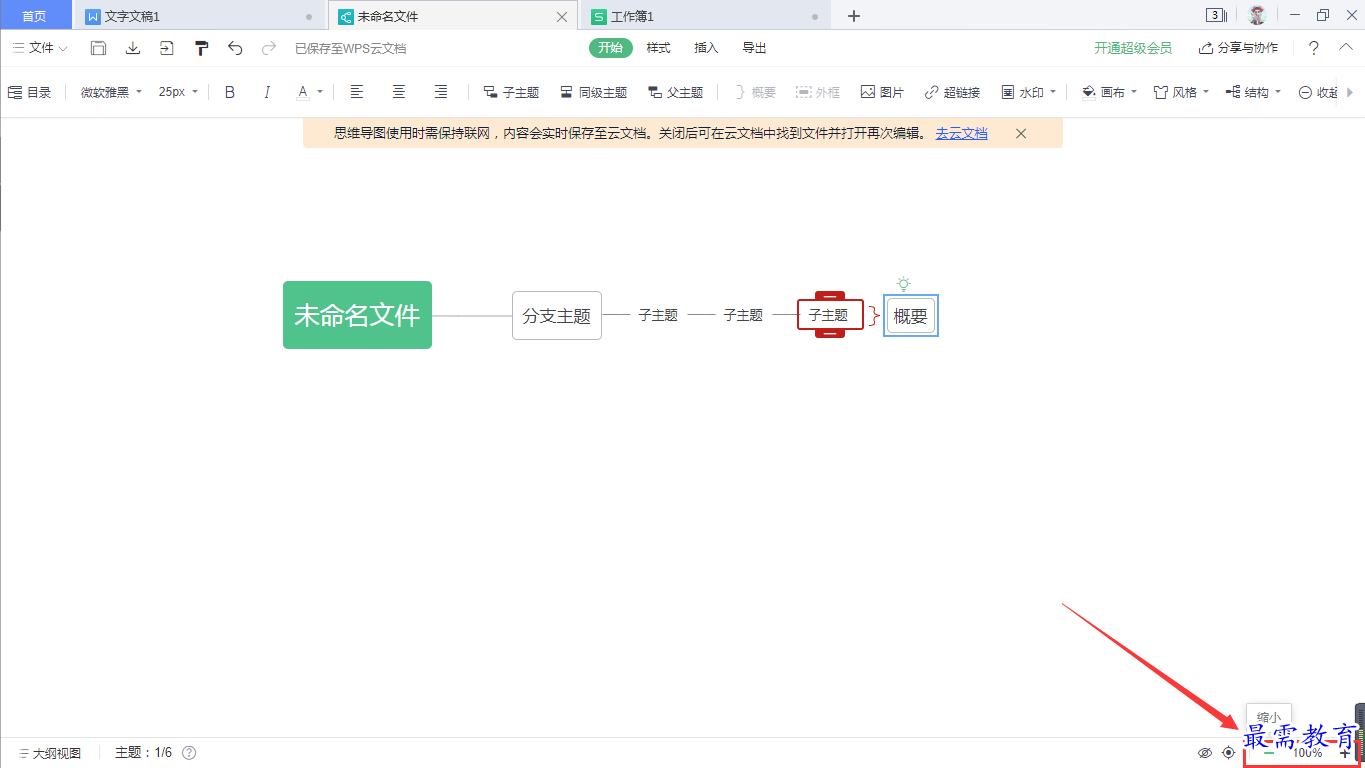Select the red-bordered selected 子主题 node

coord(830,315)
